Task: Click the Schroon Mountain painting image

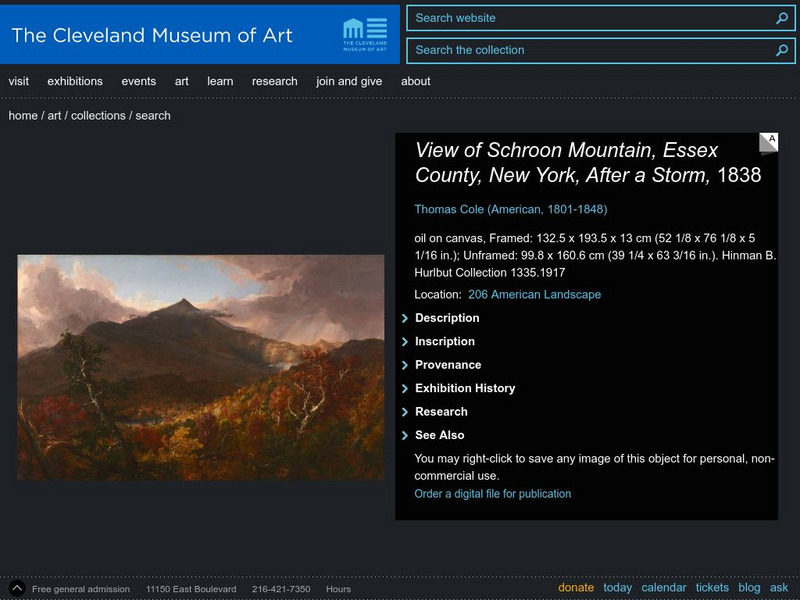Action: click(200, 367)
